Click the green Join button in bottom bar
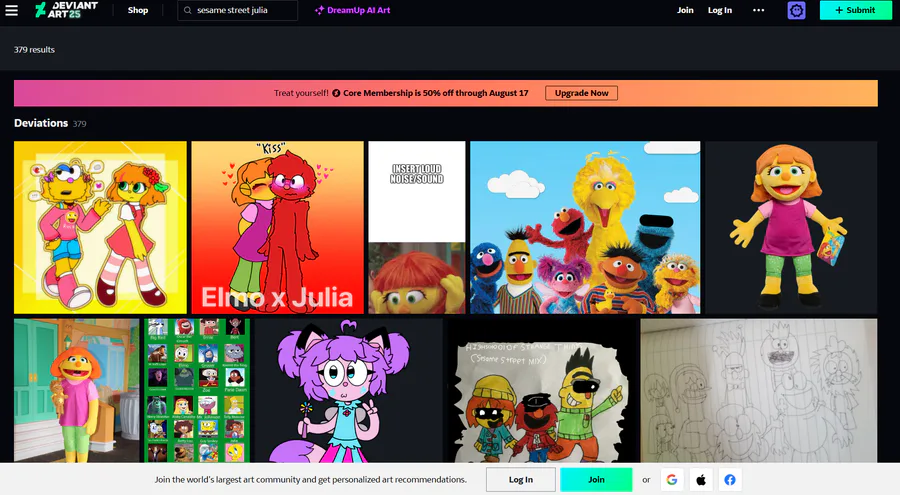 596,479
